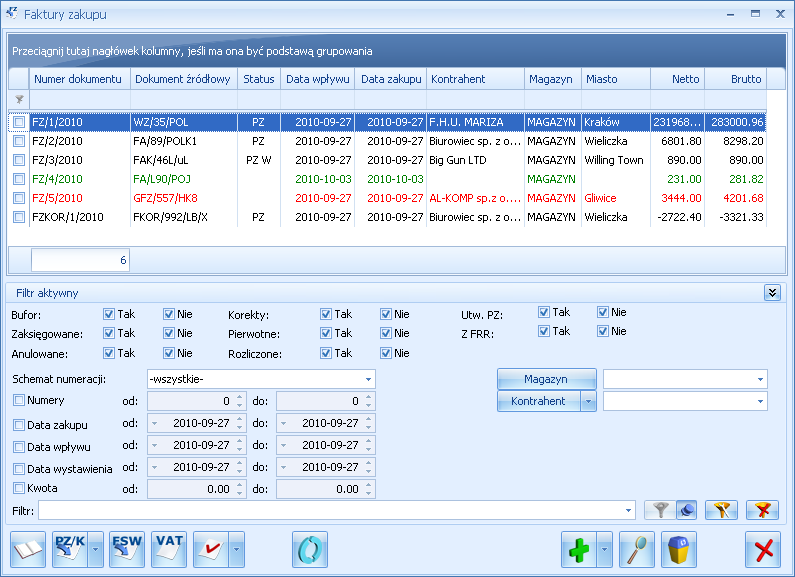Sort by Miasto column header

616,79
